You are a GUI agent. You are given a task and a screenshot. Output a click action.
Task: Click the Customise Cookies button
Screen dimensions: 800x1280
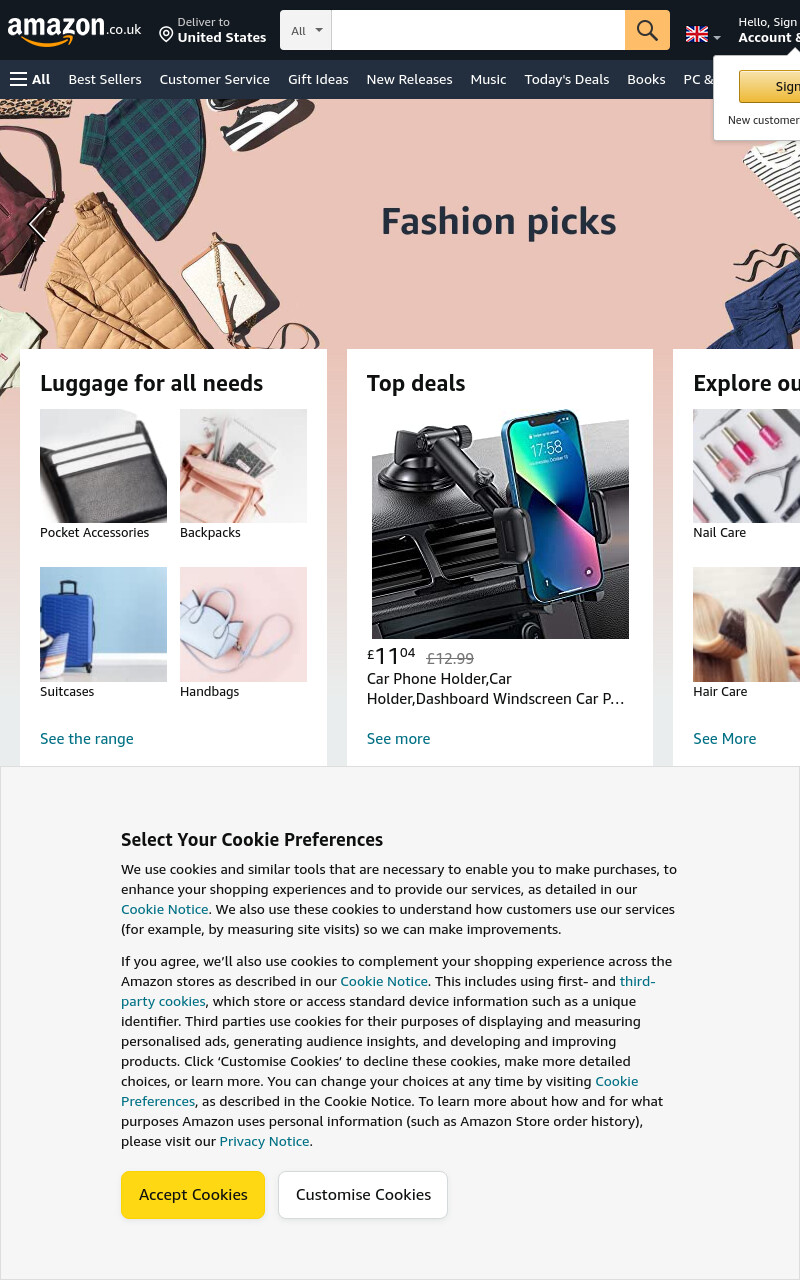pyautogui.click(x=363, y=1194)
